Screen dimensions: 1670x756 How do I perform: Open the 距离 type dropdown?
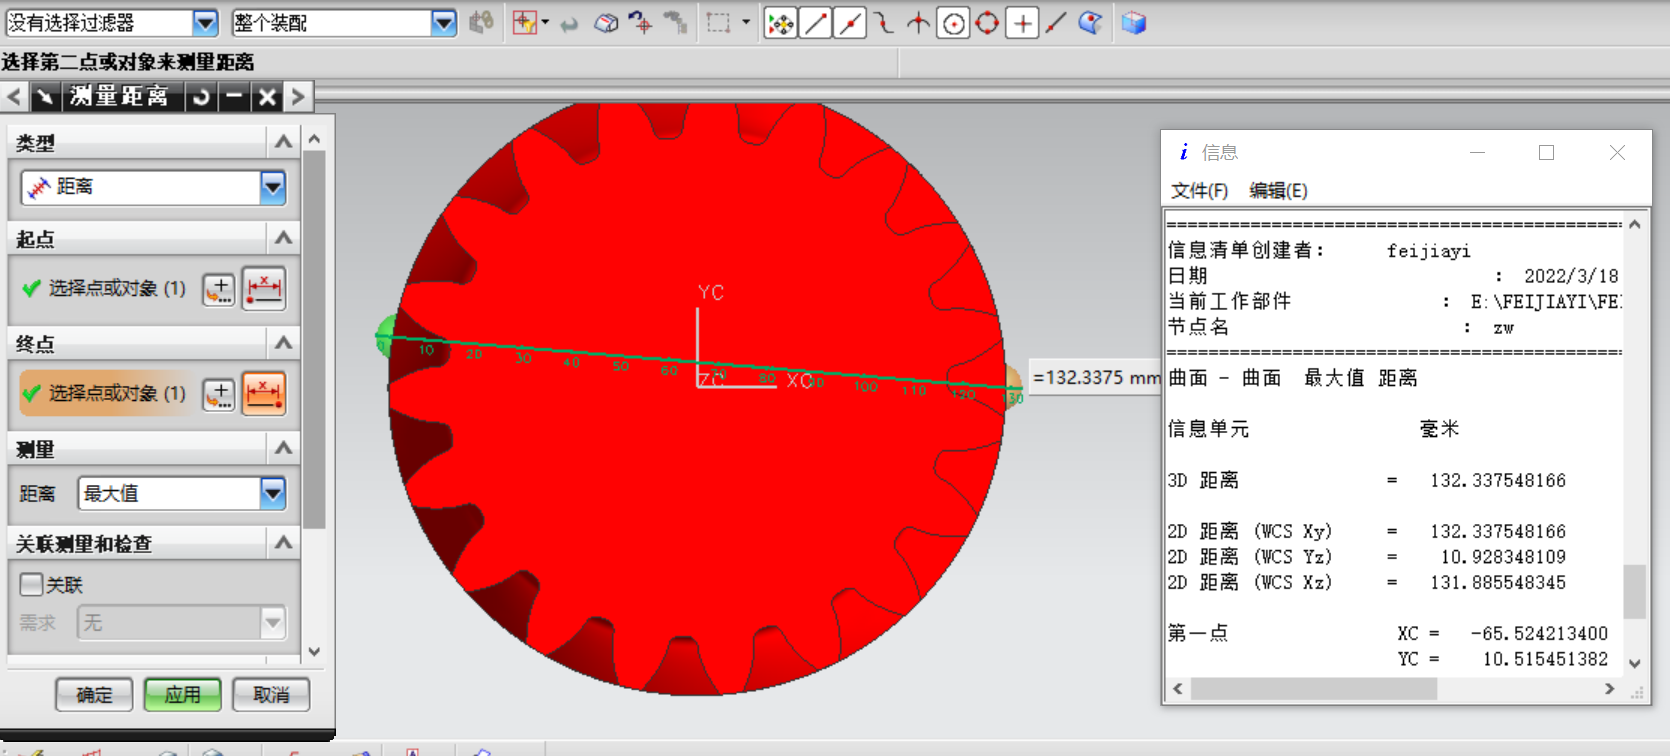[x=273, y=187]
